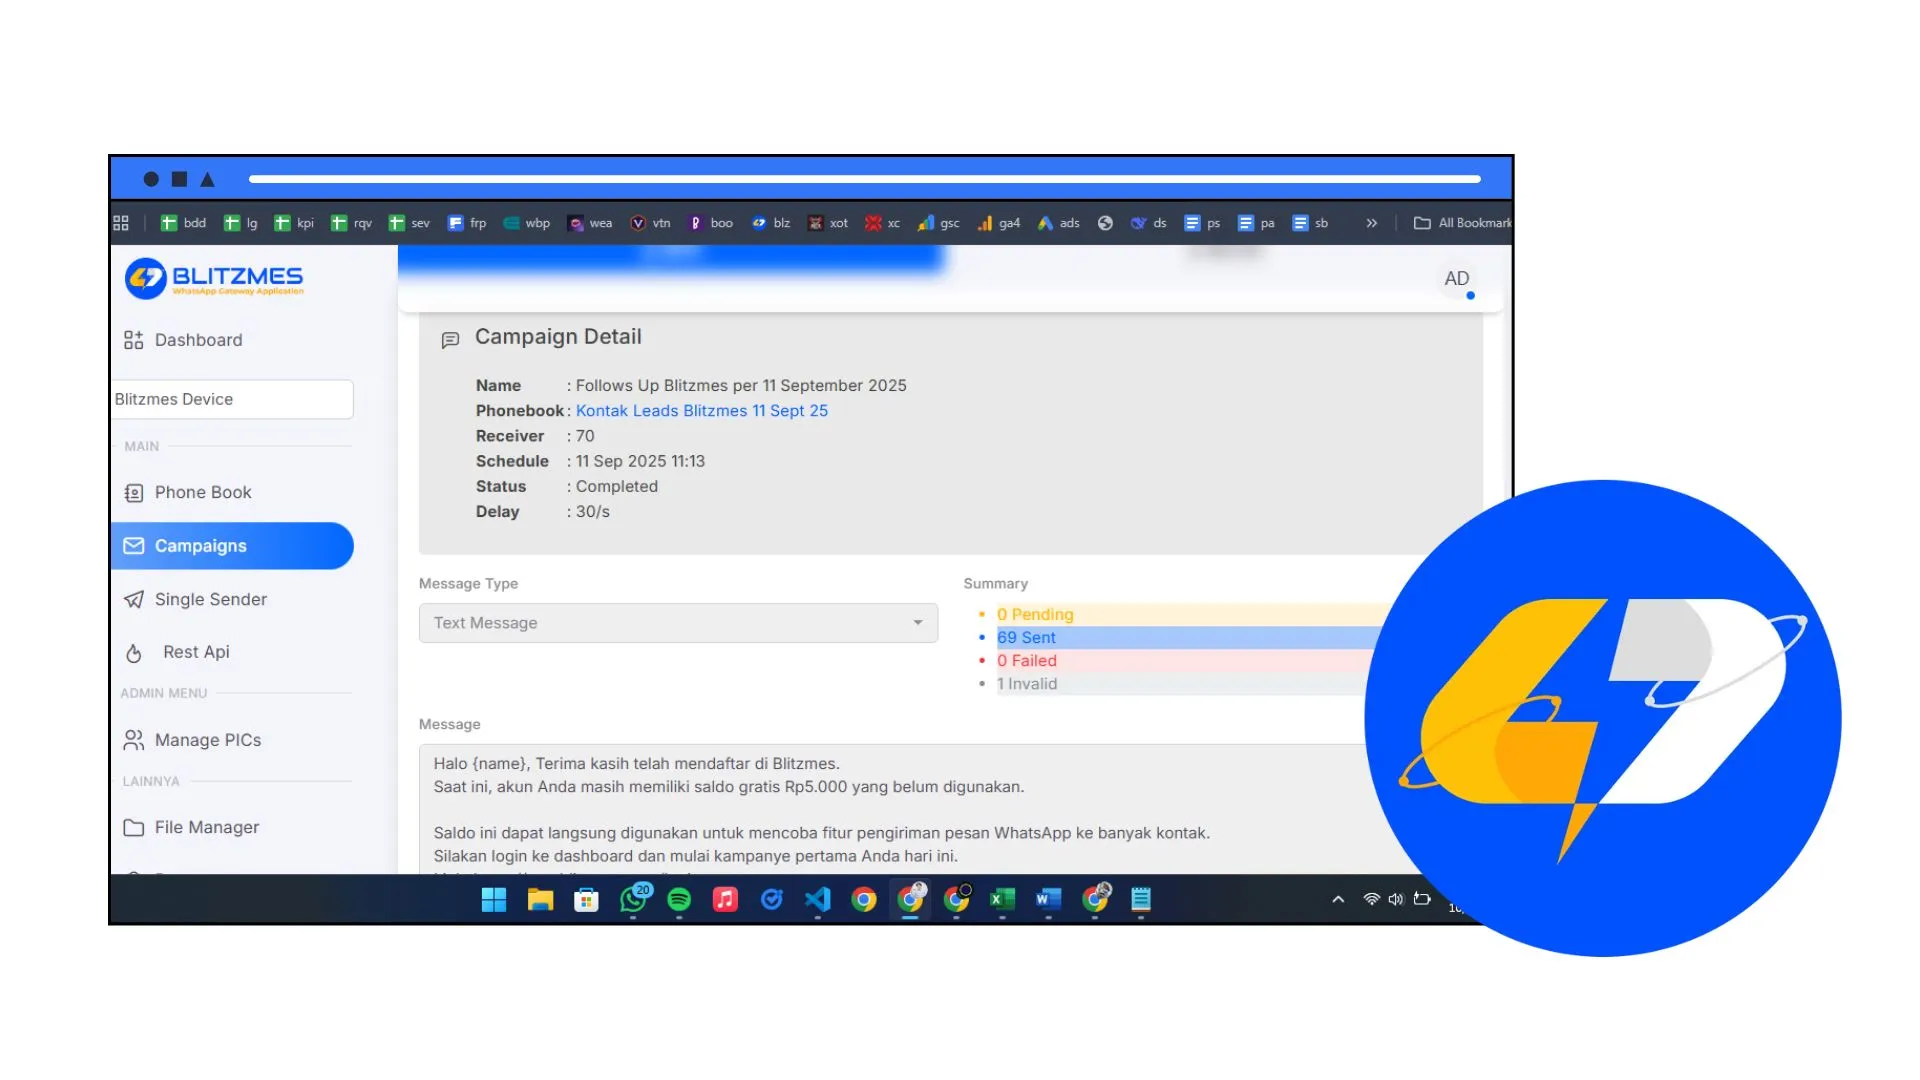Viewport: 1920px width, 1080px height.
Task: Show hidden system tray icons
Action: 1338,899
